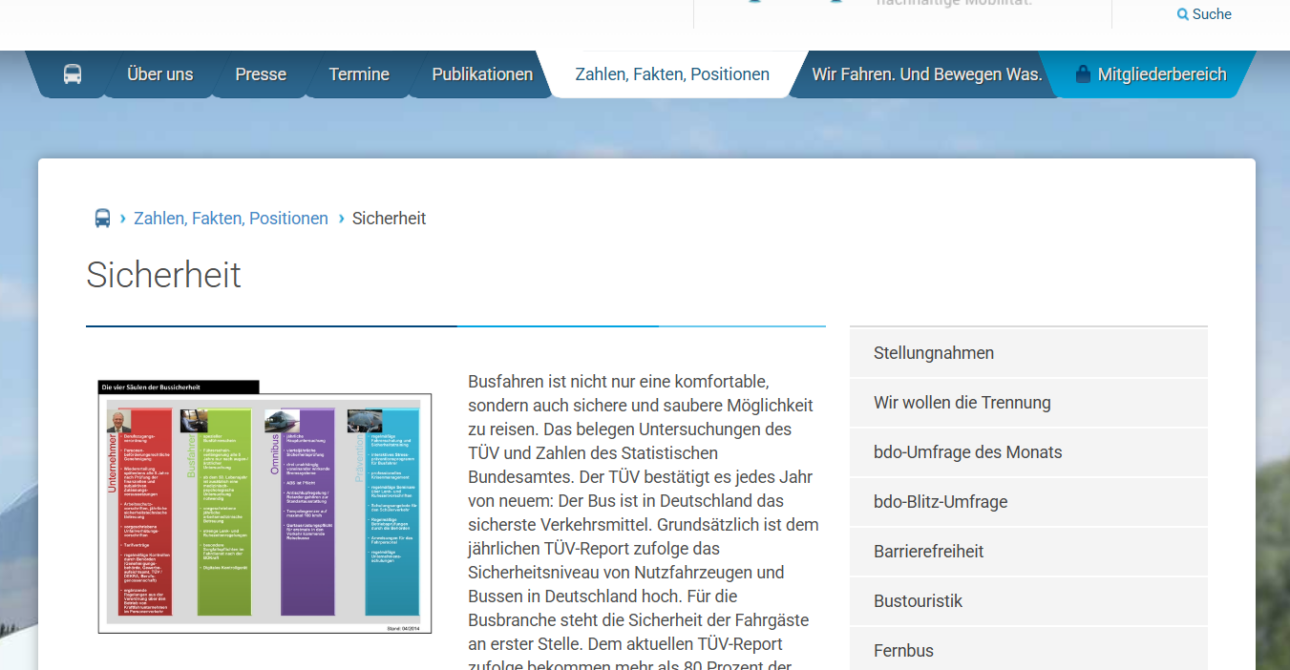Open the Mitgliederbereich login area
The width and height of the screenshot is (1290, 670).
(1161, 74)
